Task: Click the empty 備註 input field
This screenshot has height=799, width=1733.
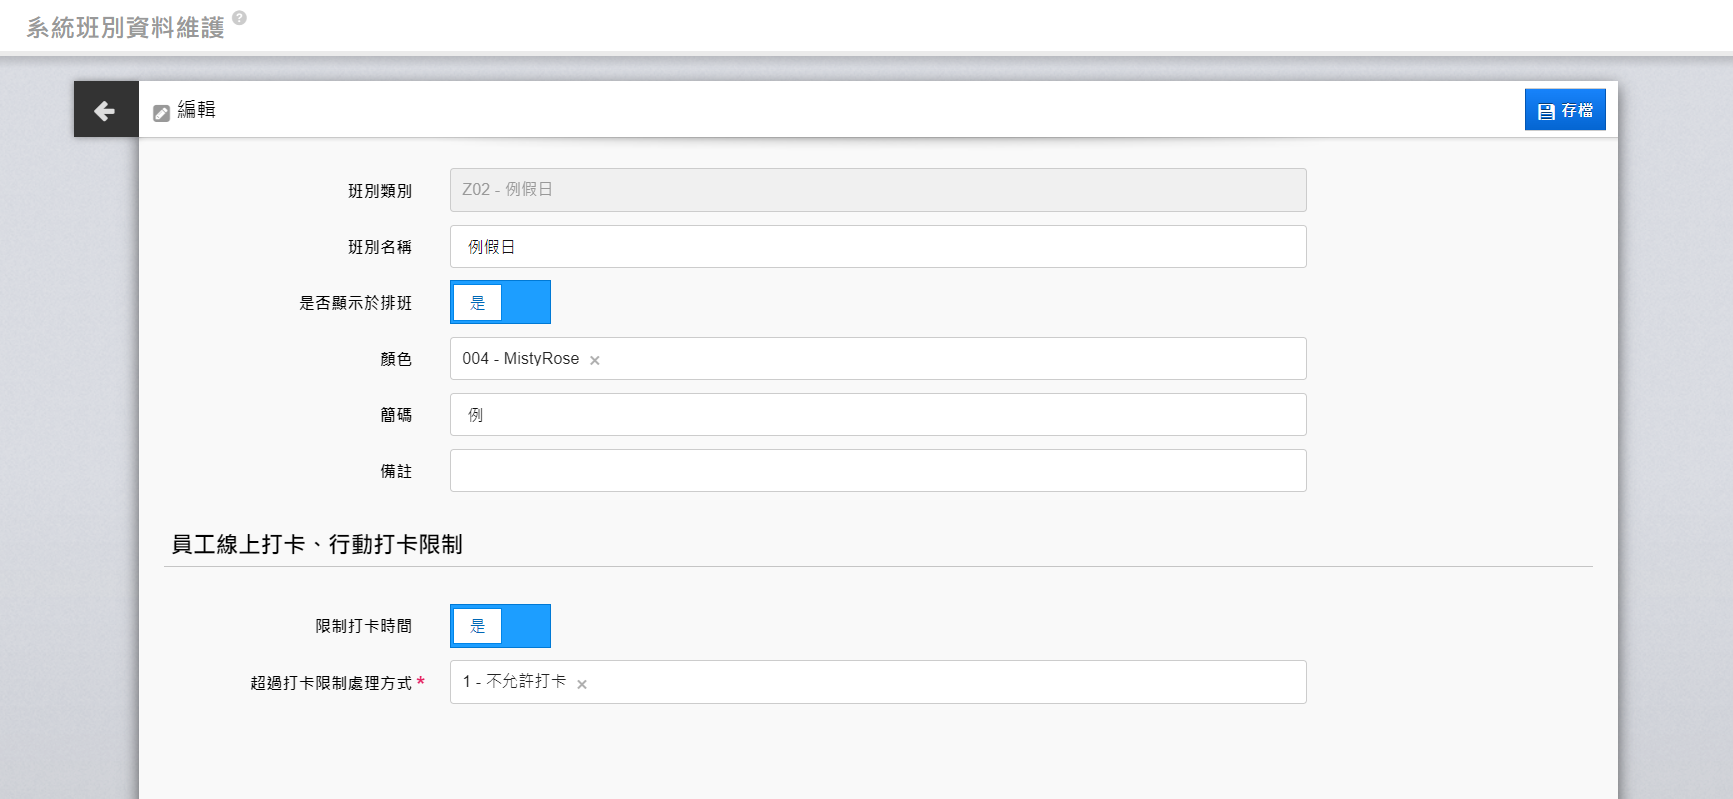Action: (x=877, y=471)
